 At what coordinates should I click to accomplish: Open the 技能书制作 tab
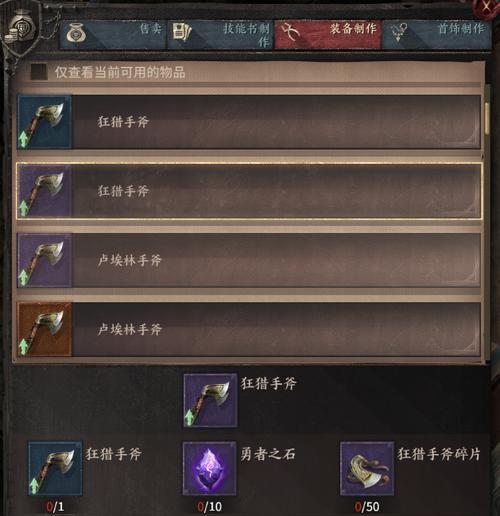[x=220, y=35]
